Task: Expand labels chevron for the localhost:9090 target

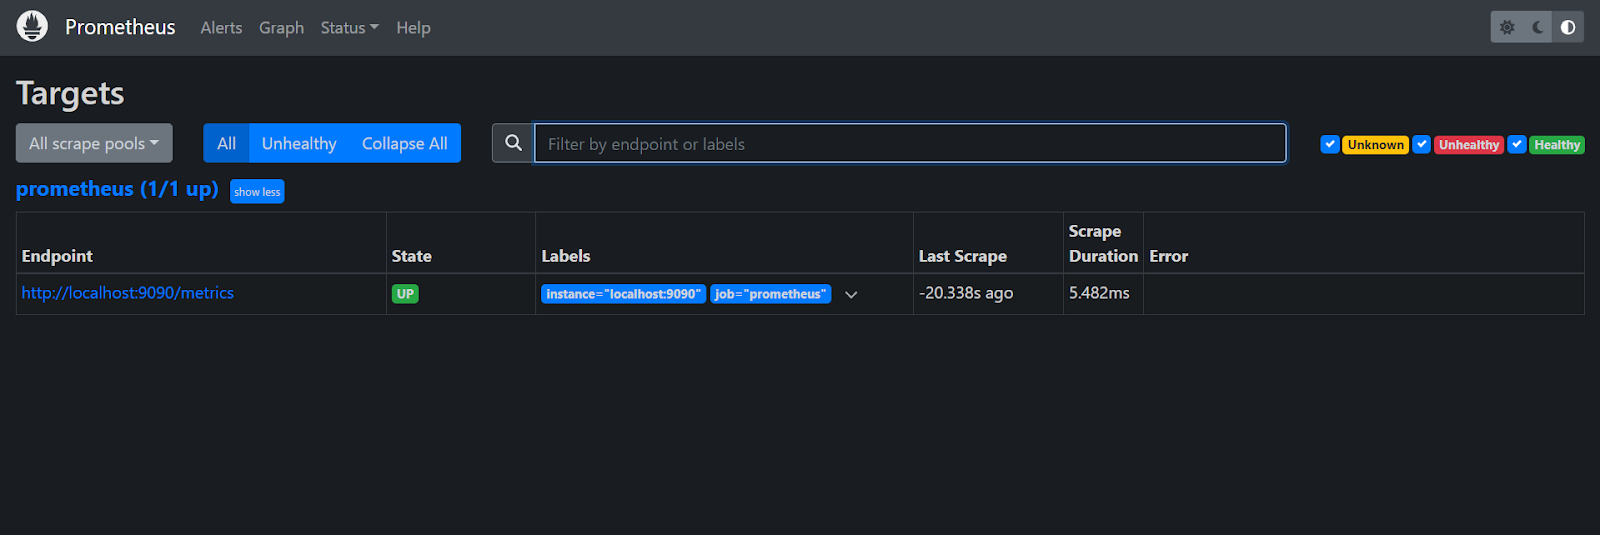Action: coord(851,294)
